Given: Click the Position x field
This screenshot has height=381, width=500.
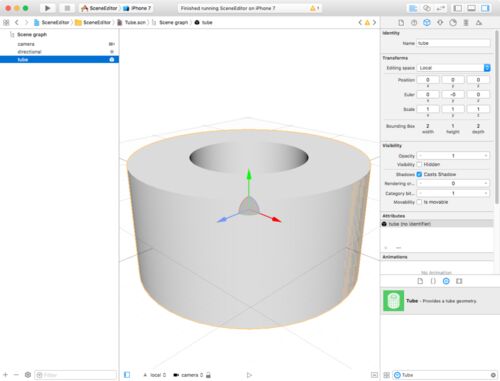Looking at the screenshot, I should 428,80.
